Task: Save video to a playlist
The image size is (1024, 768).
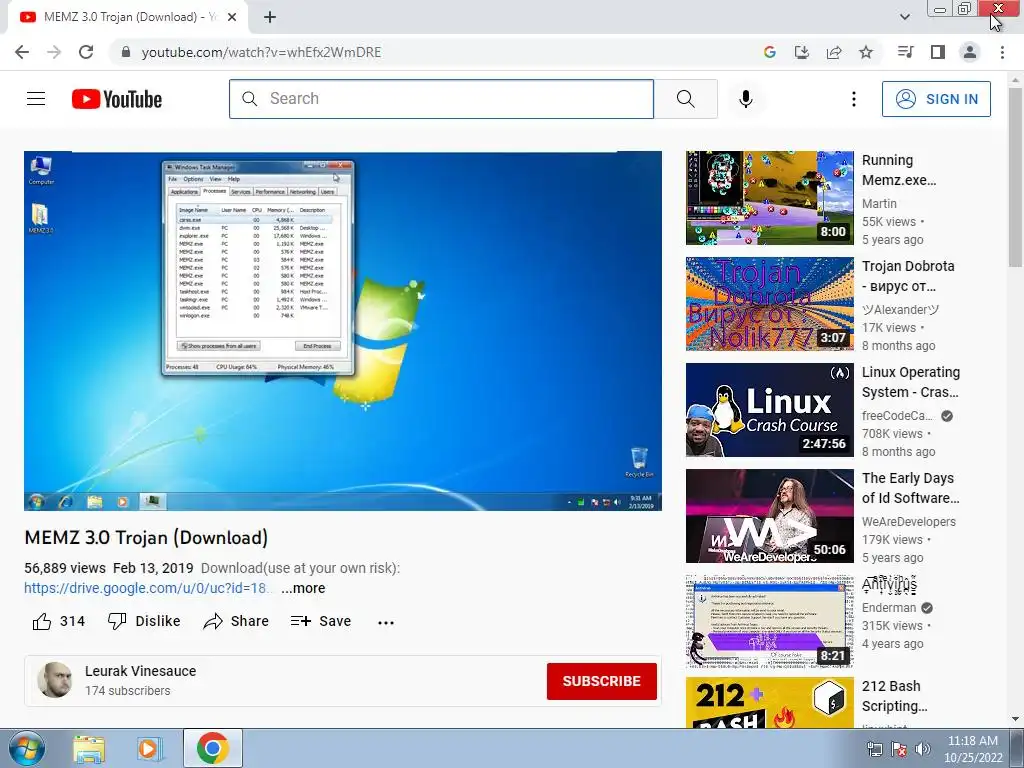Action: (x=321, y=621)
